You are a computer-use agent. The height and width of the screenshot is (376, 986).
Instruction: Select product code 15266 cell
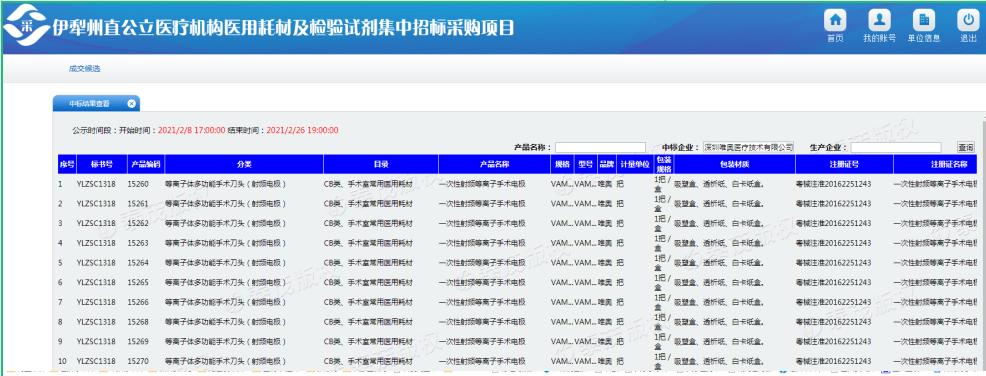[x=138, y=302]
